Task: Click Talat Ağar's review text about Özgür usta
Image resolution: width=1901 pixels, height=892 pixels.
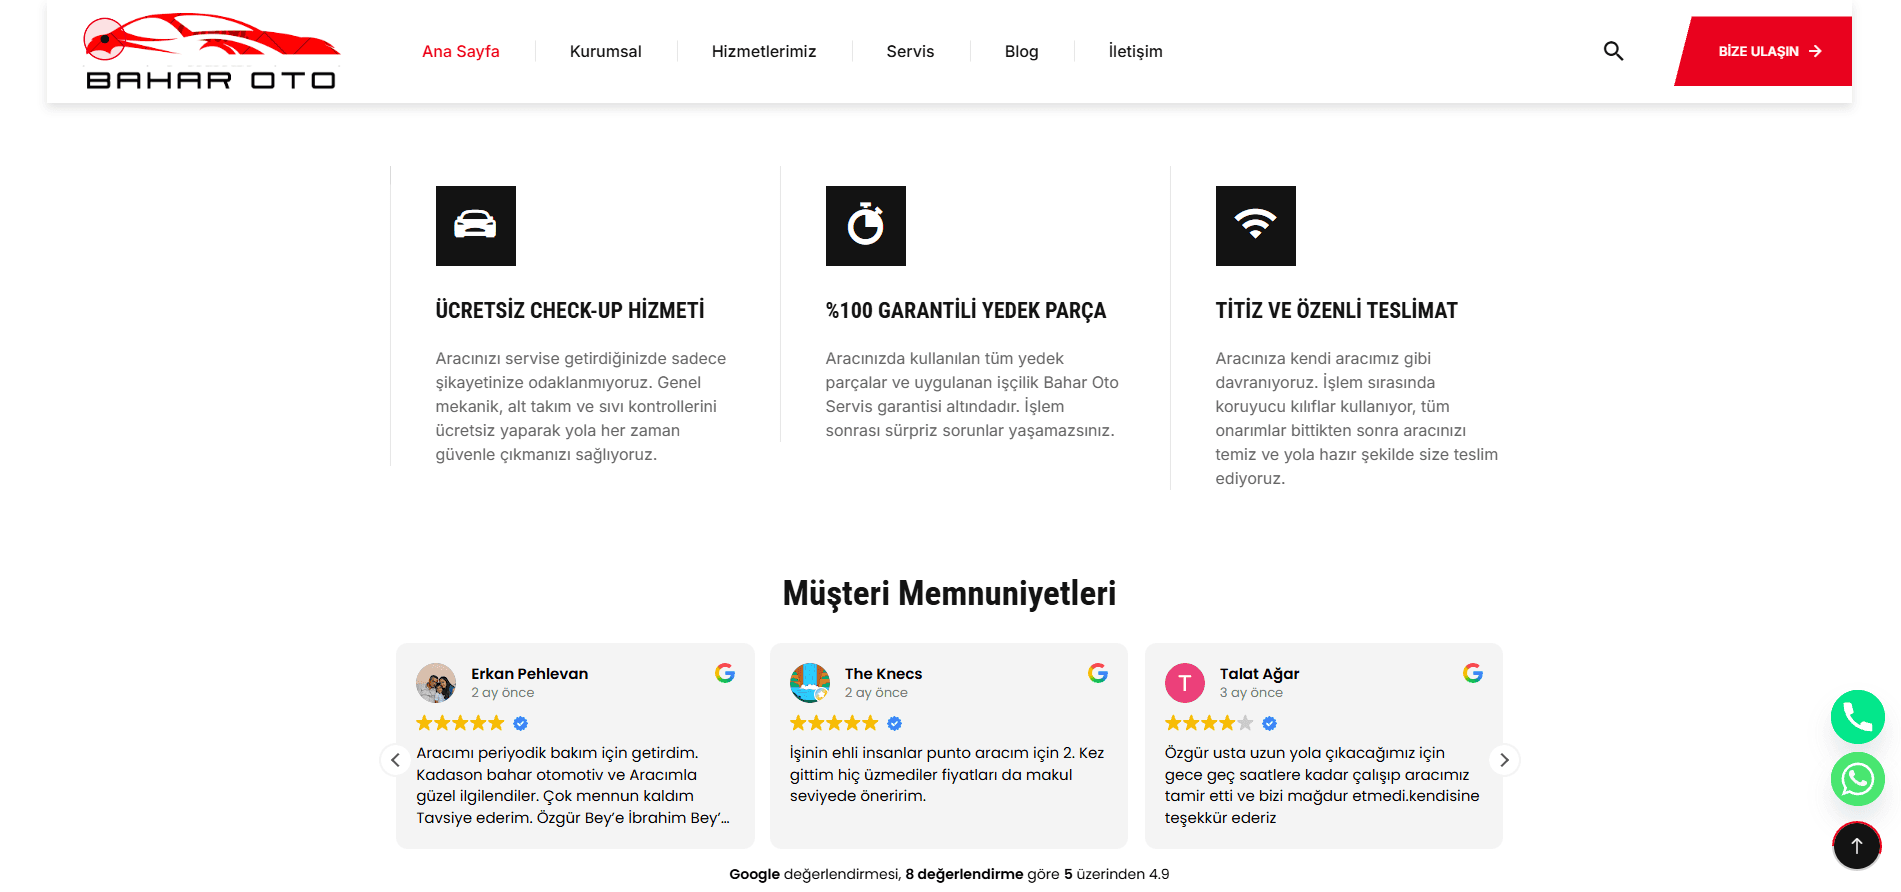Action: [x=1322, y=785]
